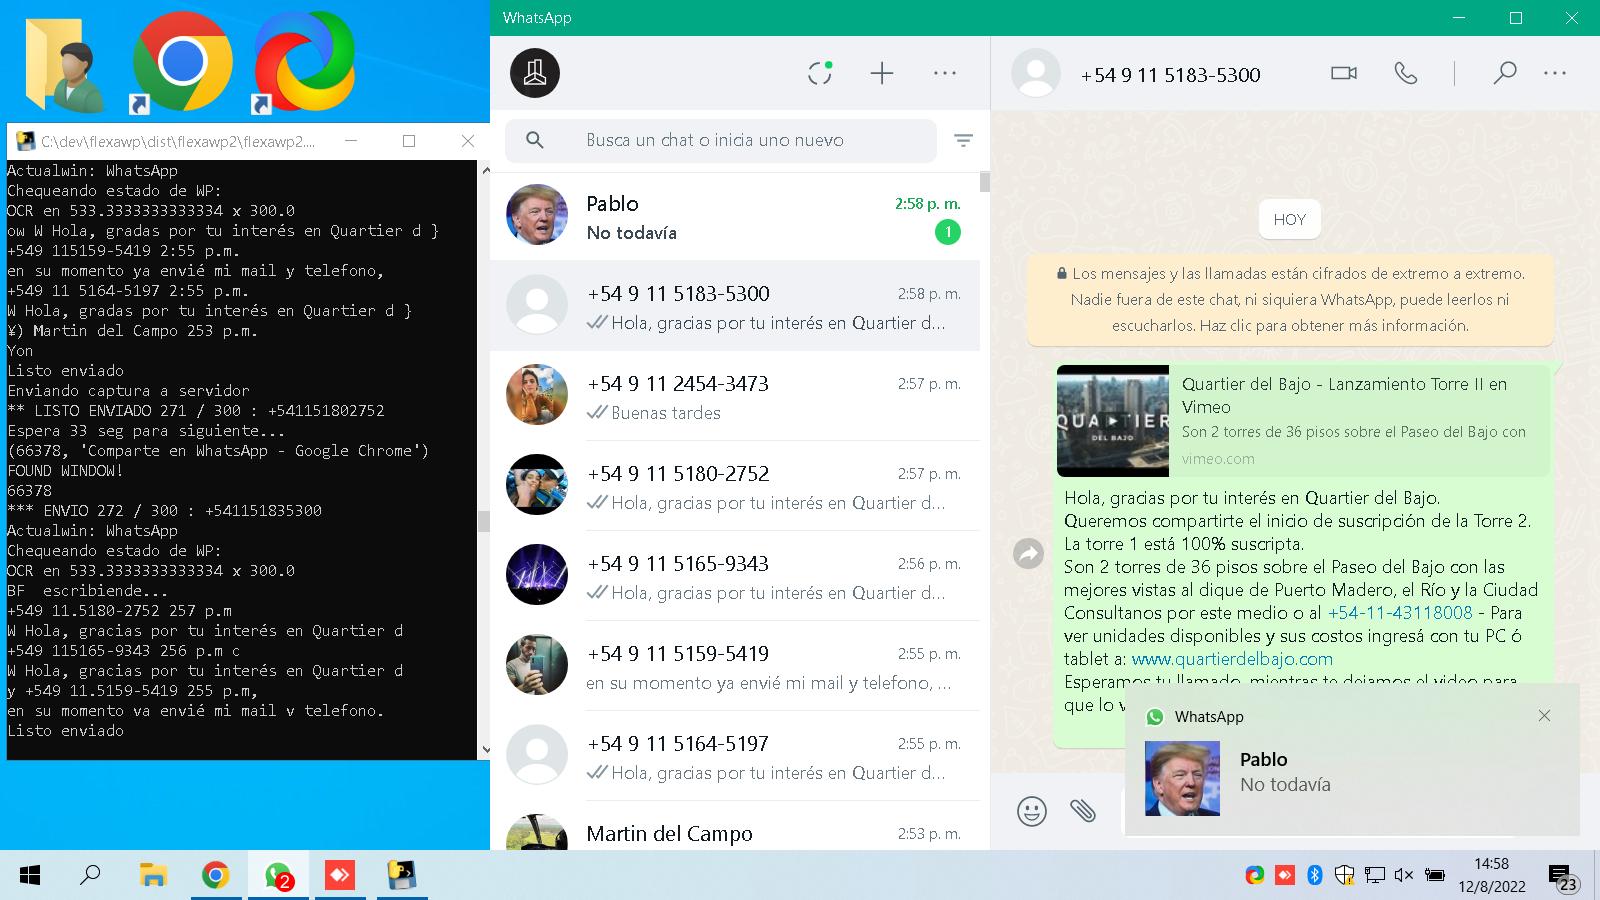Click the forward message arrow icon
This screenshot has height=900, width=1600.
[1028, 553]
